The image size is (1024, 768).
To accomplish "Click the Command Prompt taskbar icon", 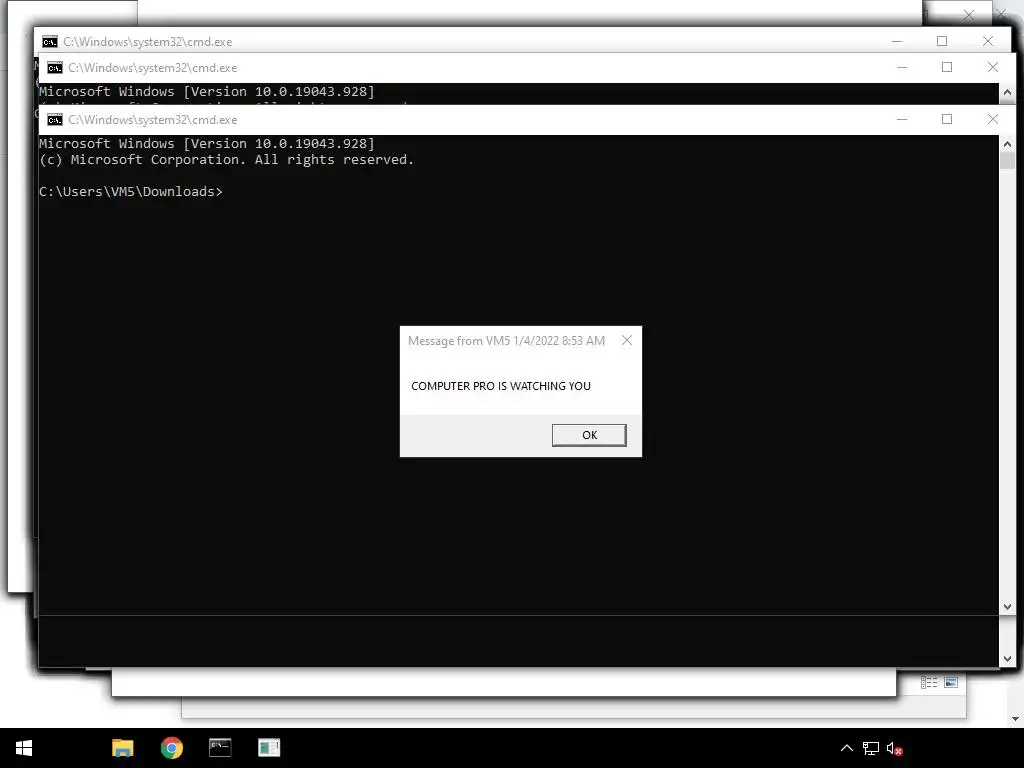I will point(220,748).
